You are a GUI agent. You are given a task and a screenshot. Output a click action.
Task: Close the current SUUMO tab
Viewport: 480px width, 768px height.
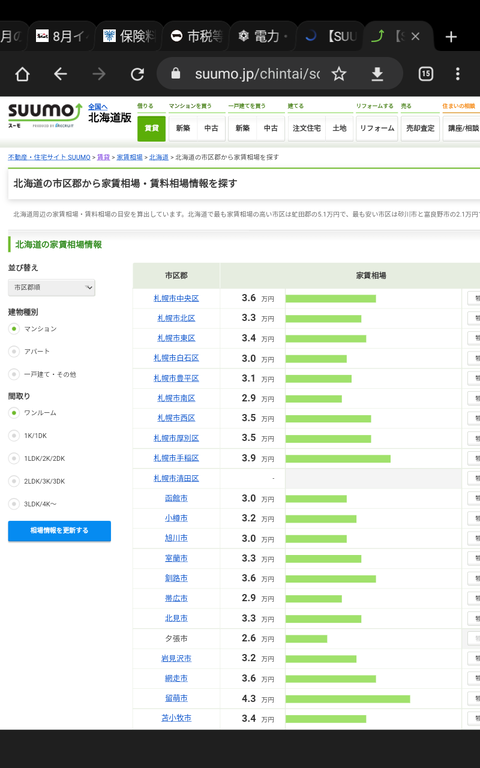(415, 36)
